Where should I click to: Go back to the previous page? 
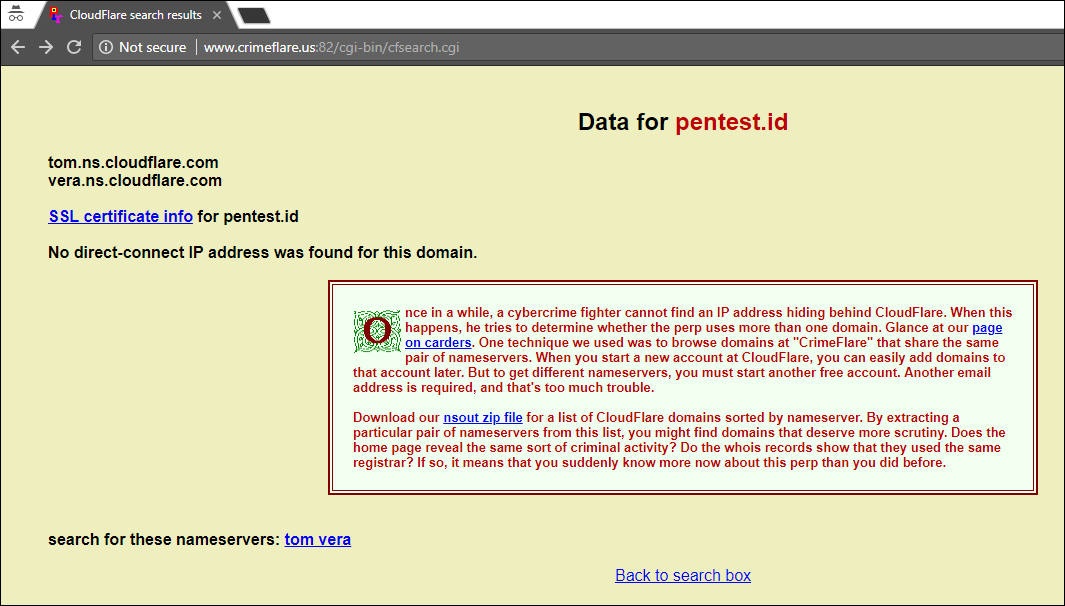click(x=18, y=47)
